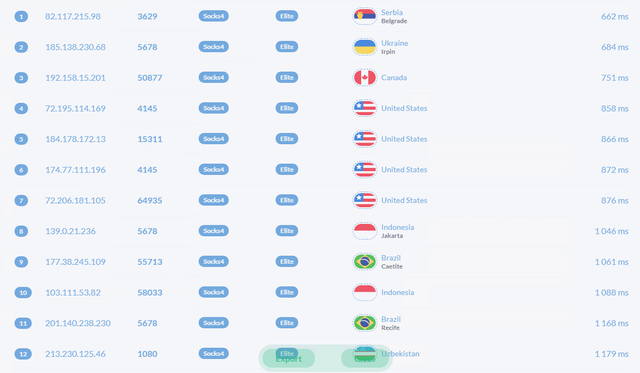Viewport: 640px width, 373px height.
Task: Select IP address 82.117.215.98
Action: (x=73, y=16)
